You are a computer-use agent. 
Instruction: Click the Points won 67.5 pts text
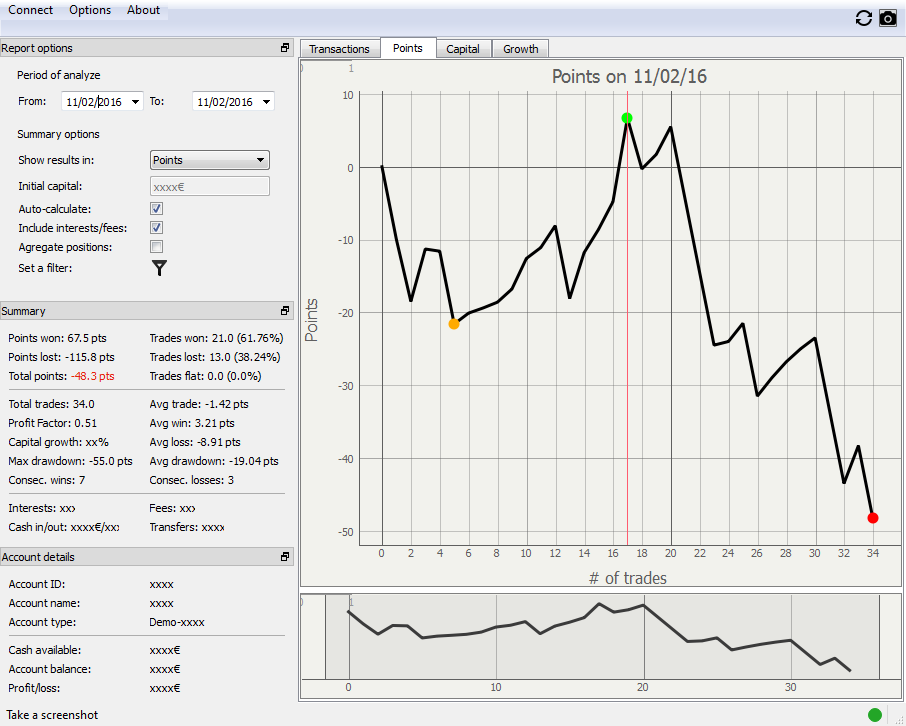[57, 338]
